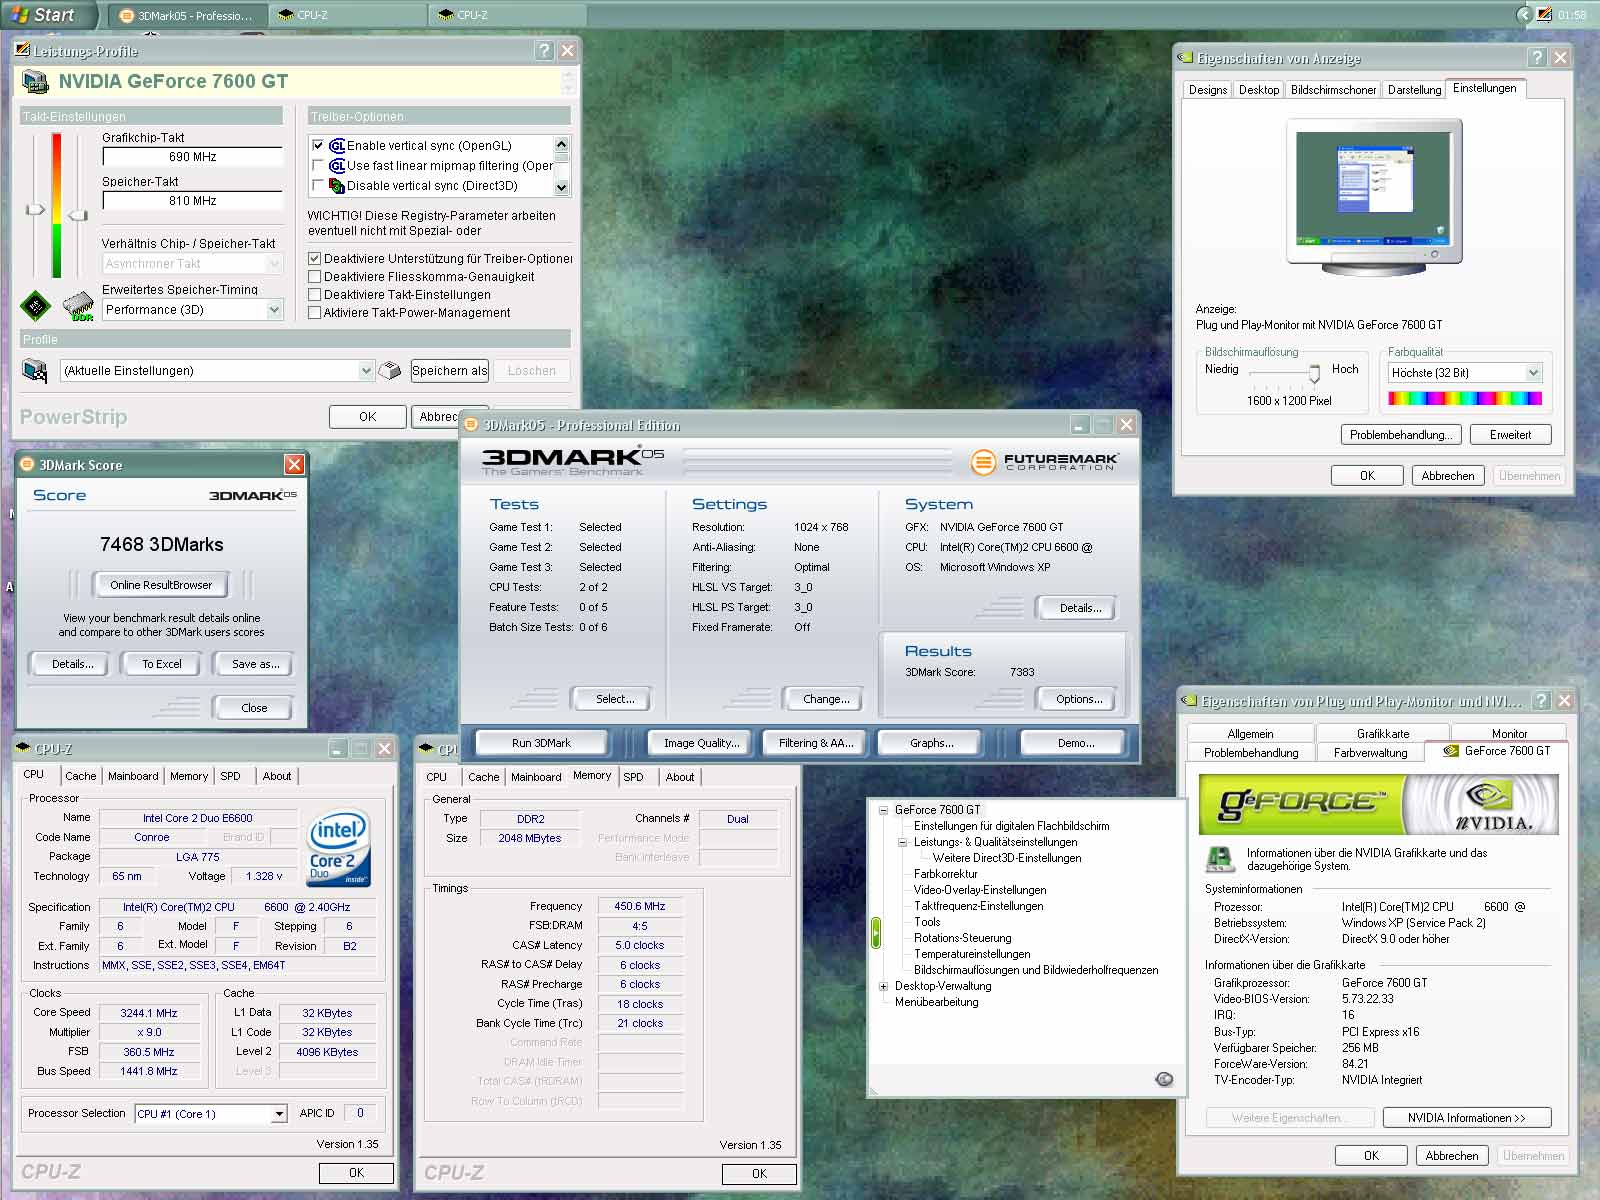
Task: Click the DDR memory chip icon
Action: pyautogui.click(x=78, y=306)
